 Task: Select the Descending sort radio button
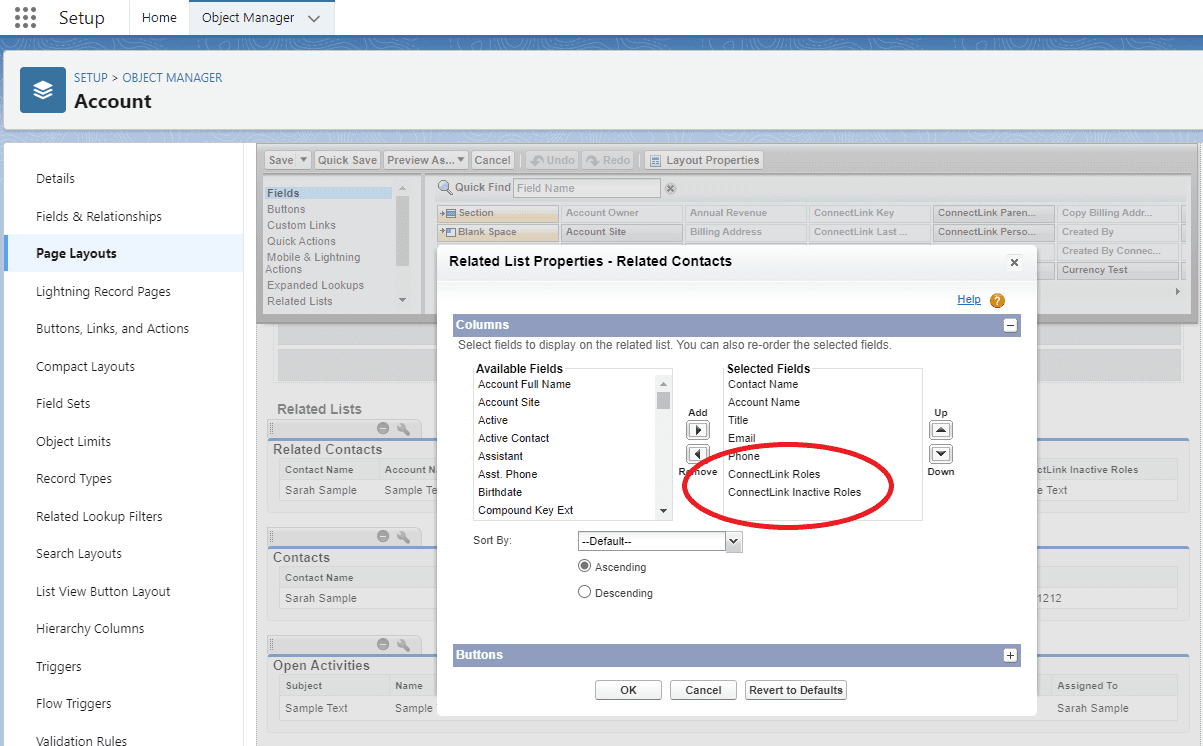(x=584, y=591)
